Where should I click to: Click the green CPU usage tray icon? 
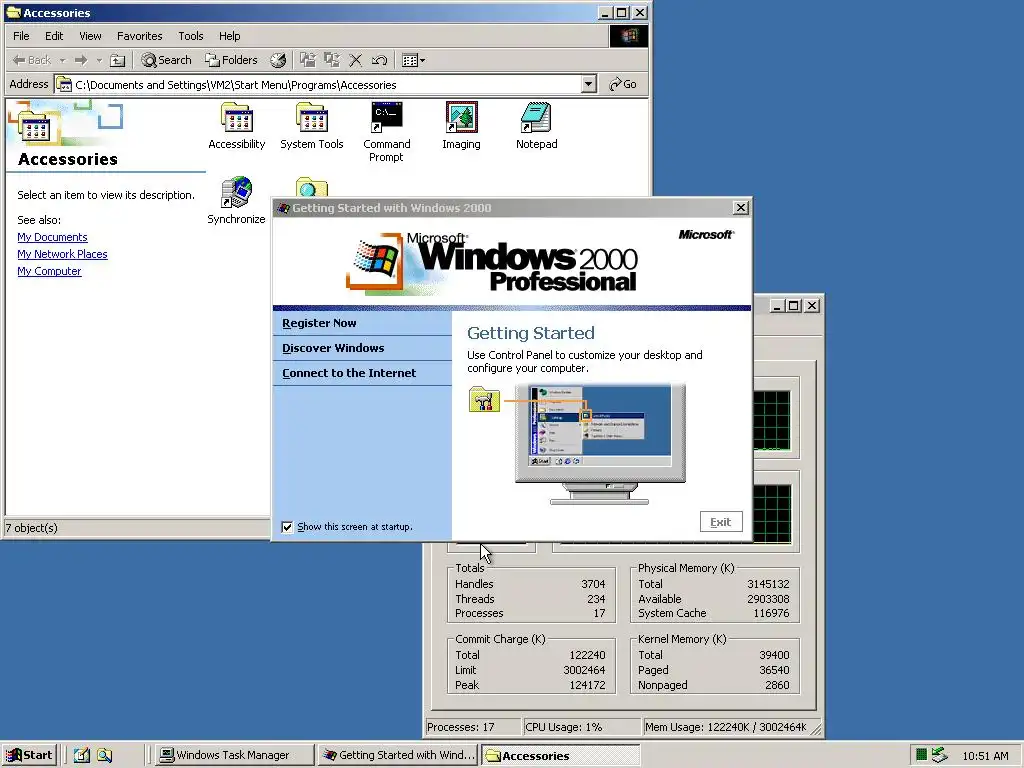(921, 755)
